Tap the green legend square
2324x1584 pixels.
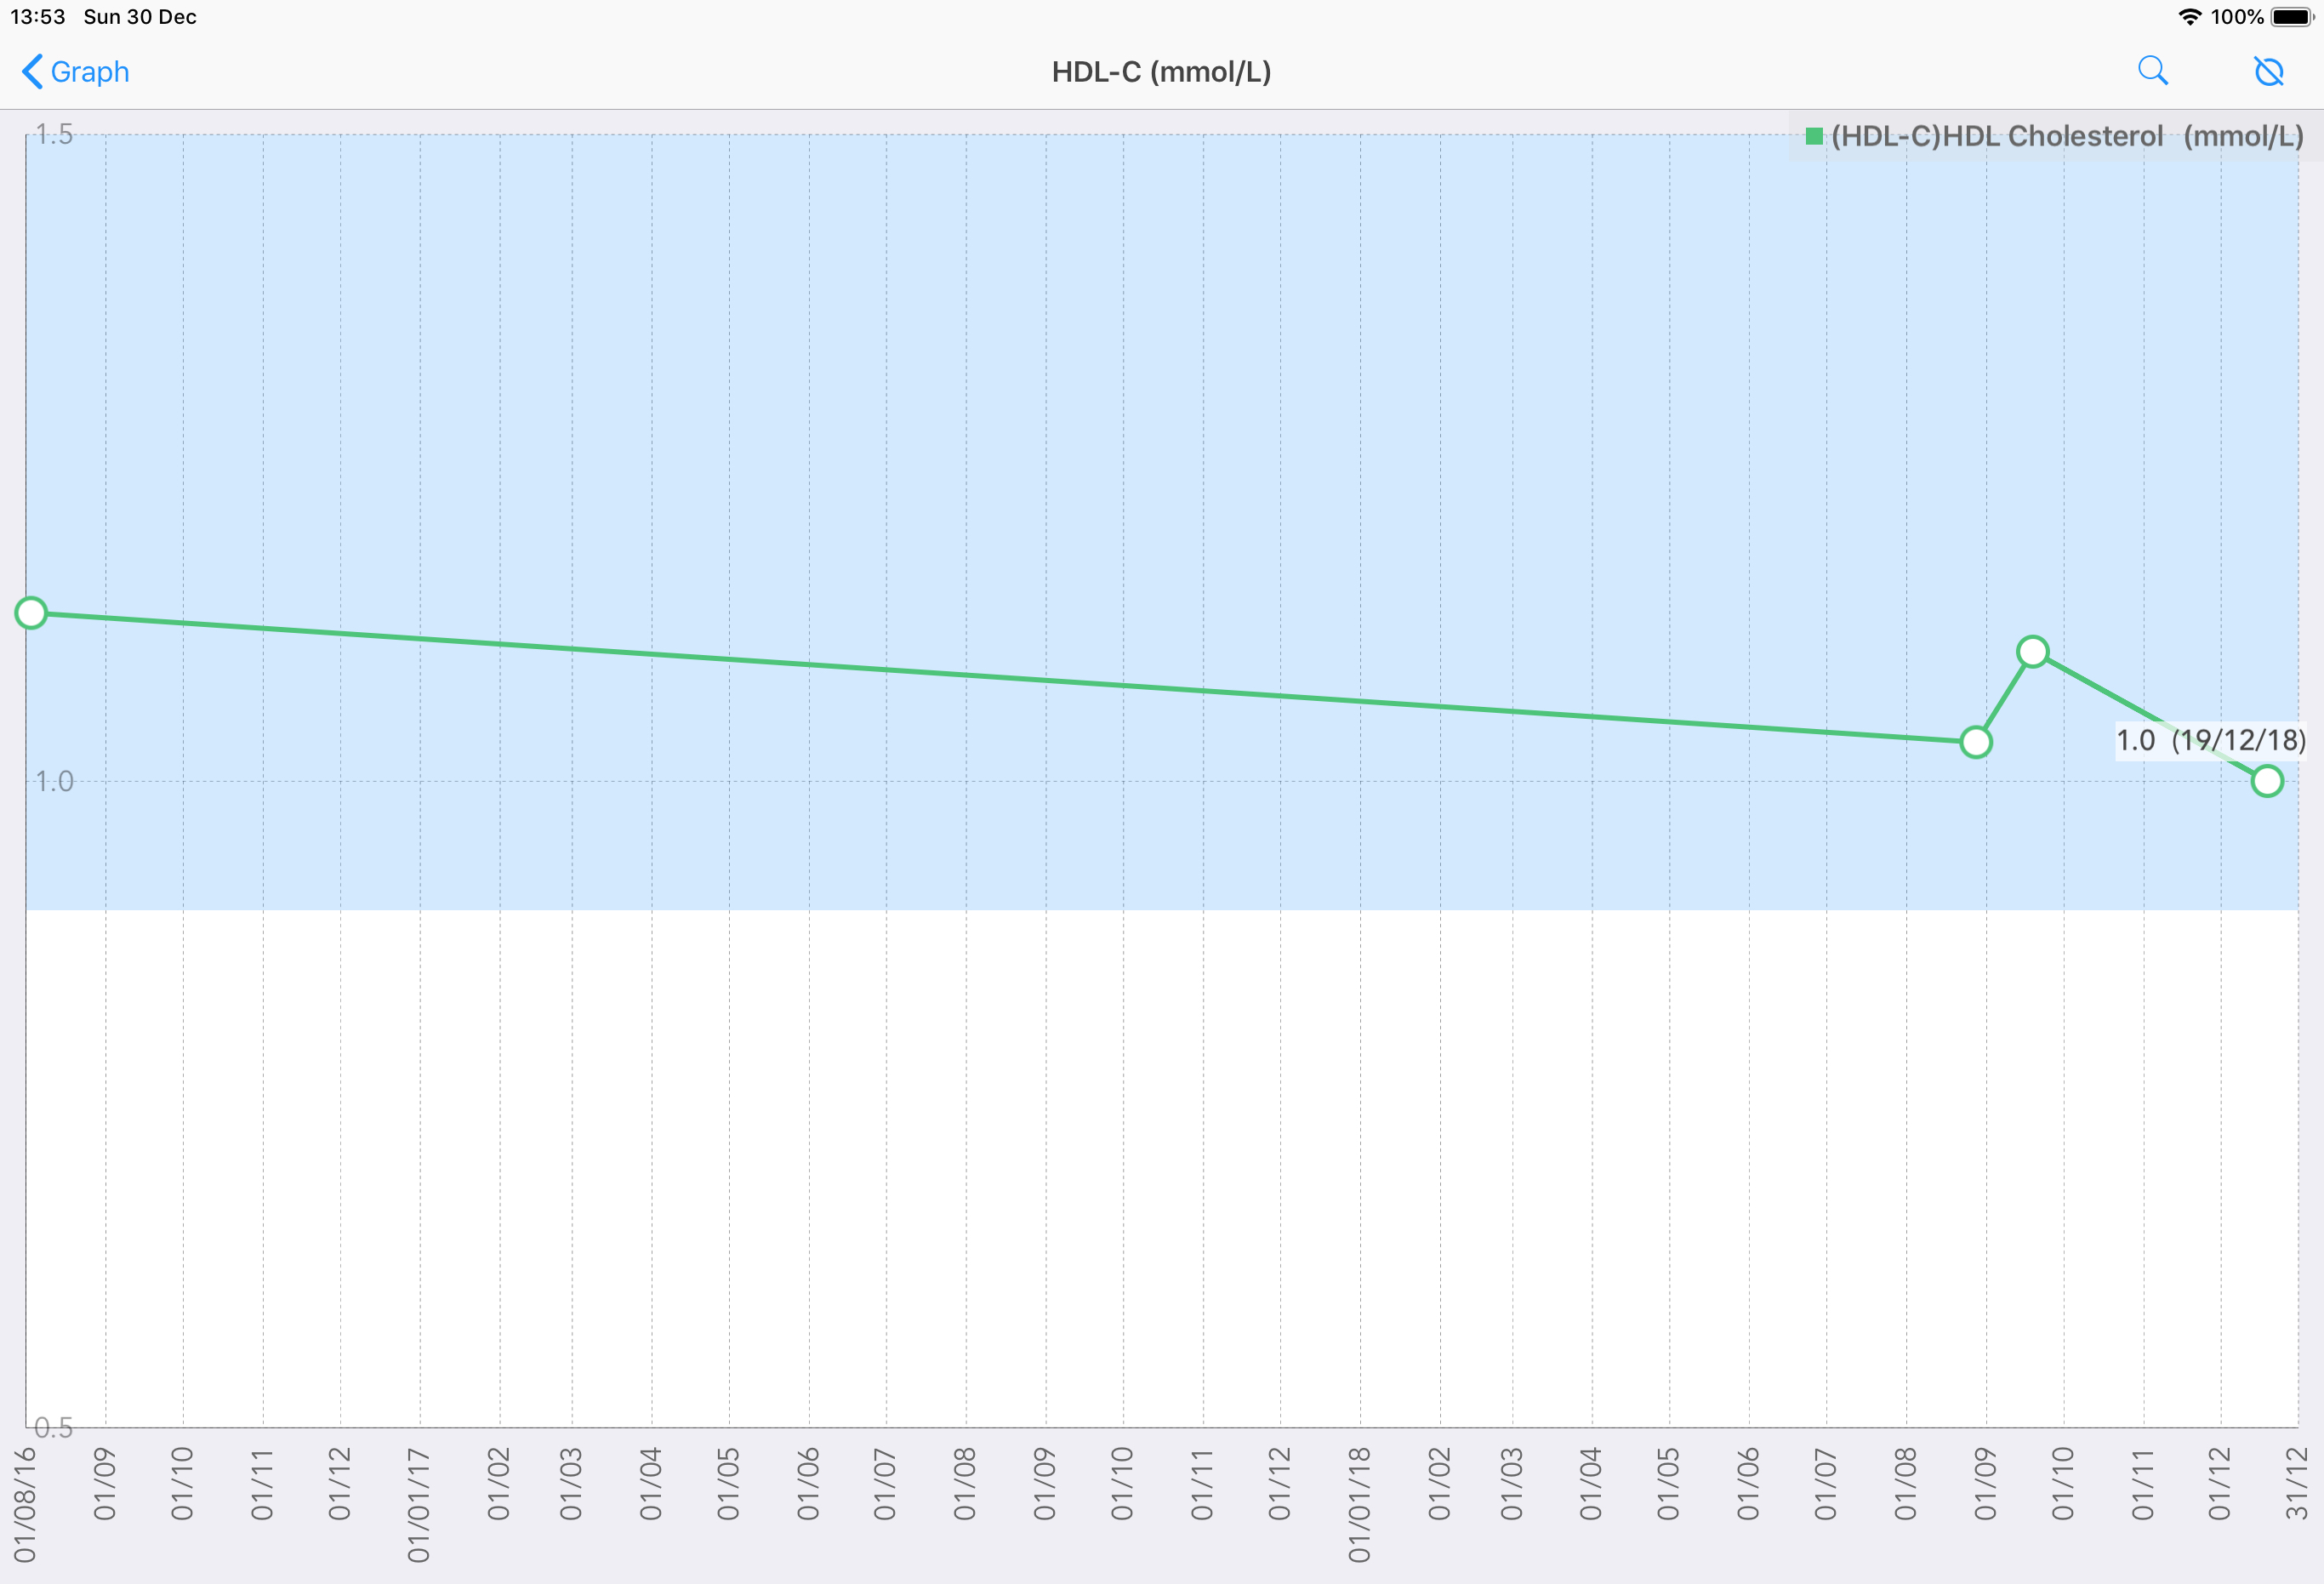pyautogui.click(x=1814, y=136)
